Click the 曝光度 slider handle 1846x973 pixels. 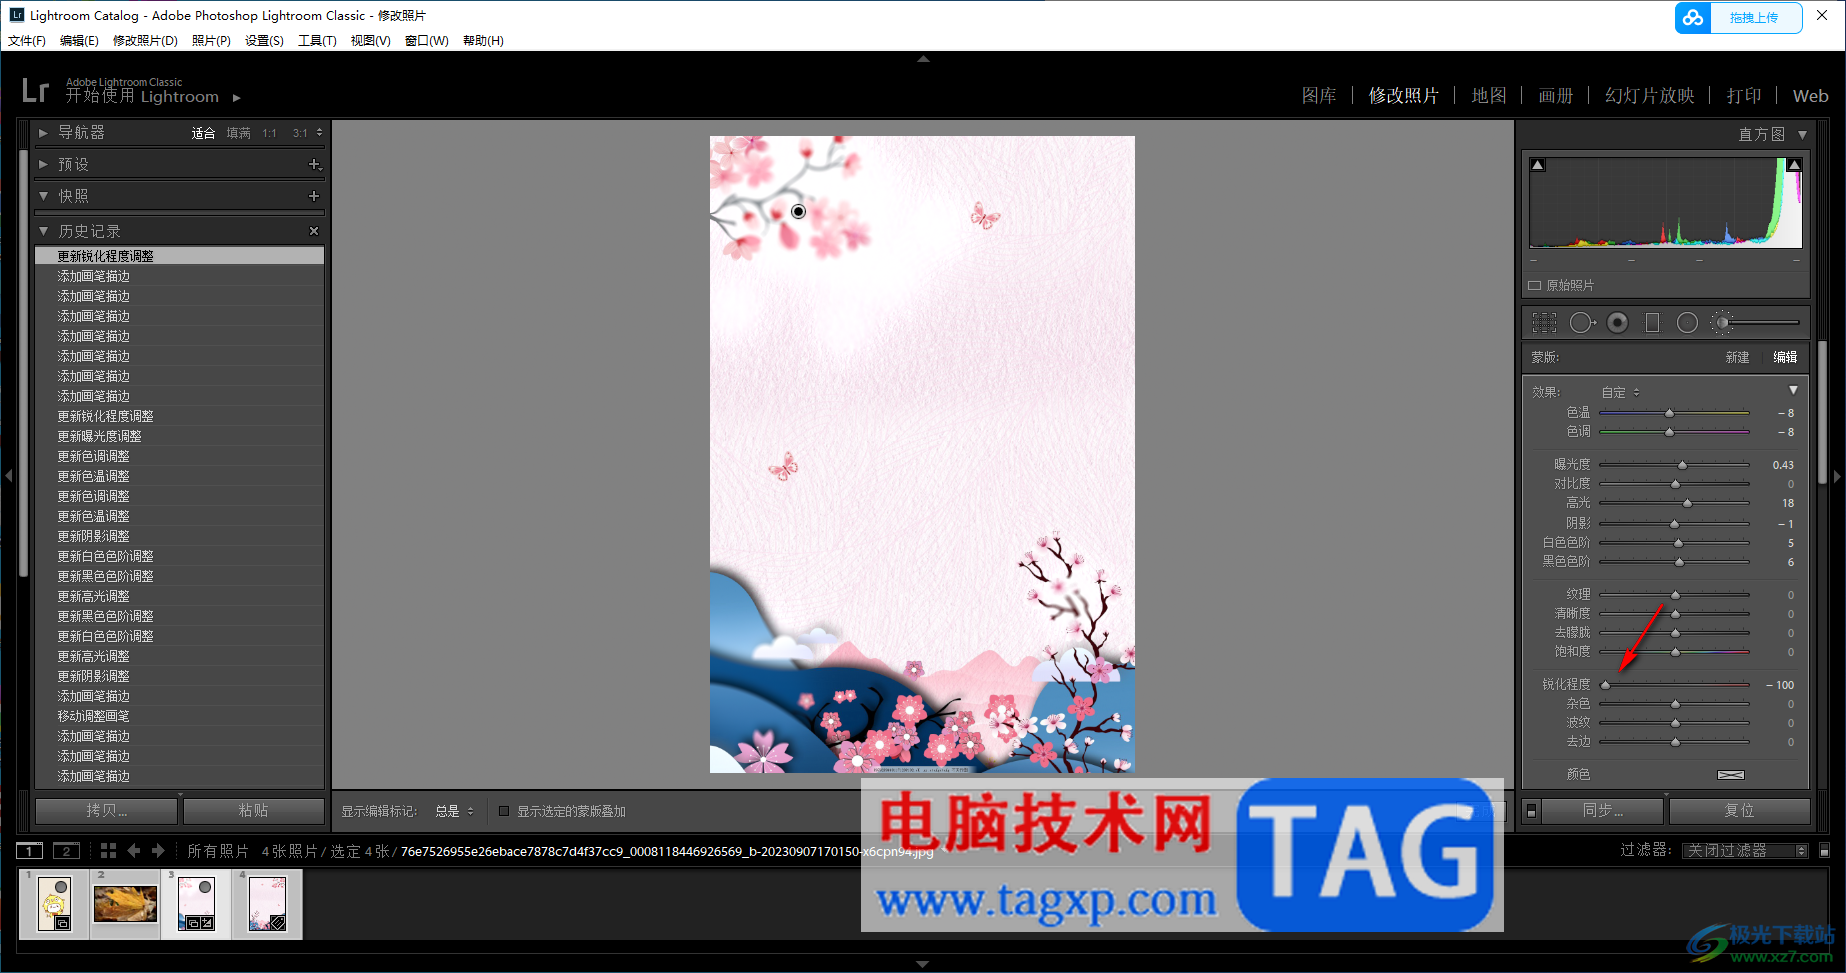1682,466
